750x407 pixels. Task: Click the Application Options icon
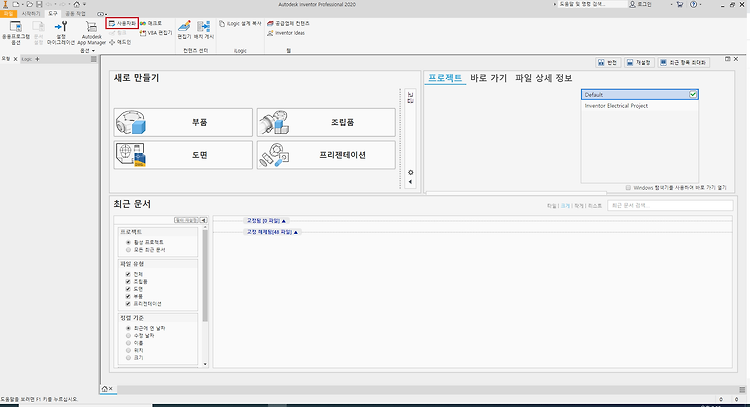[15, 27]
